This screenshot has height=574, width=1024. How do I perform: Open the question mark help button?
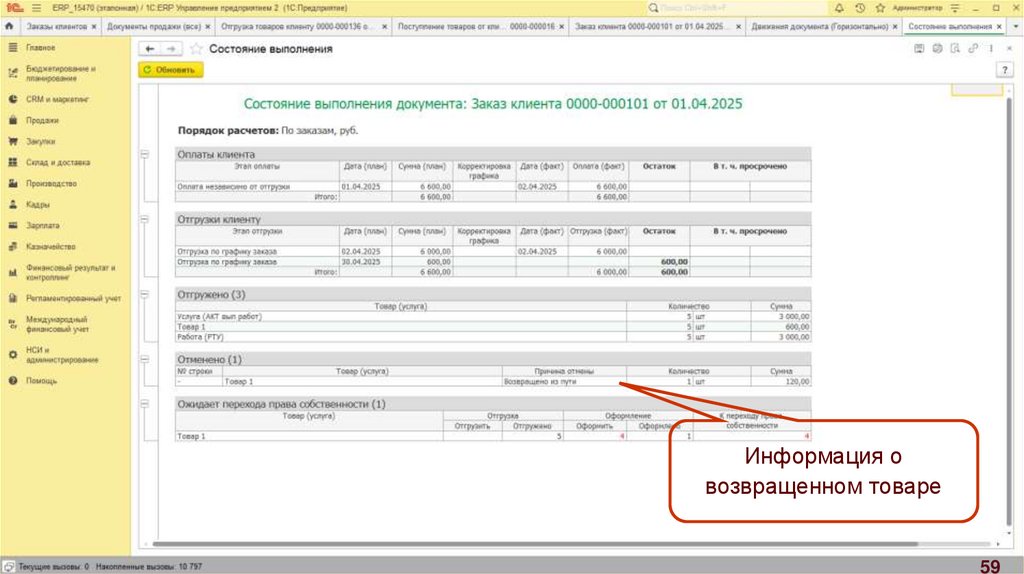(x=1004, y=70)
